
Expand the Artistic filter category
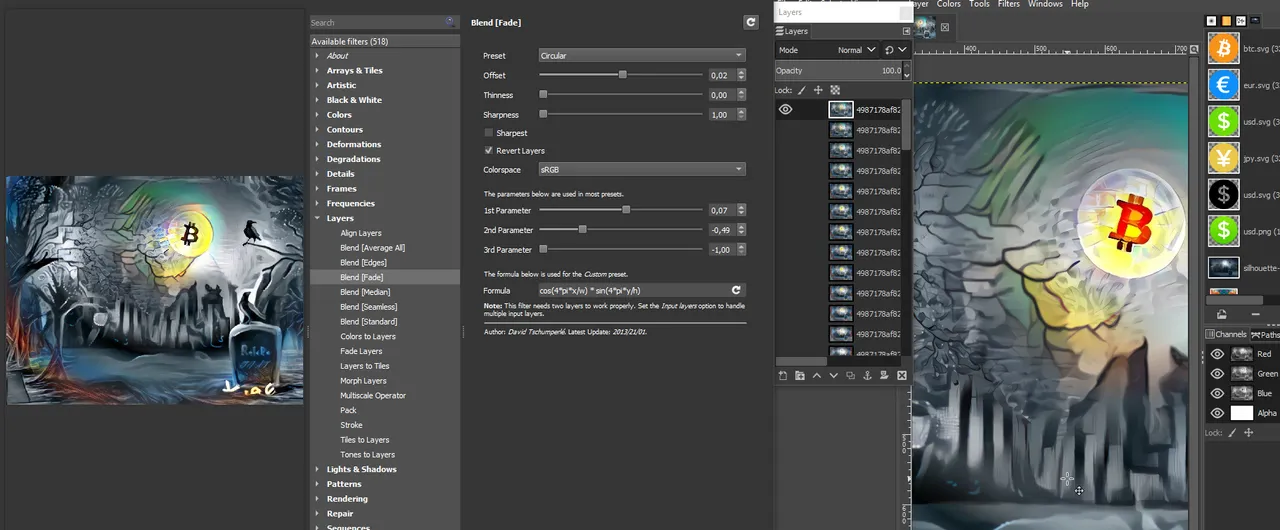(317, 85)
